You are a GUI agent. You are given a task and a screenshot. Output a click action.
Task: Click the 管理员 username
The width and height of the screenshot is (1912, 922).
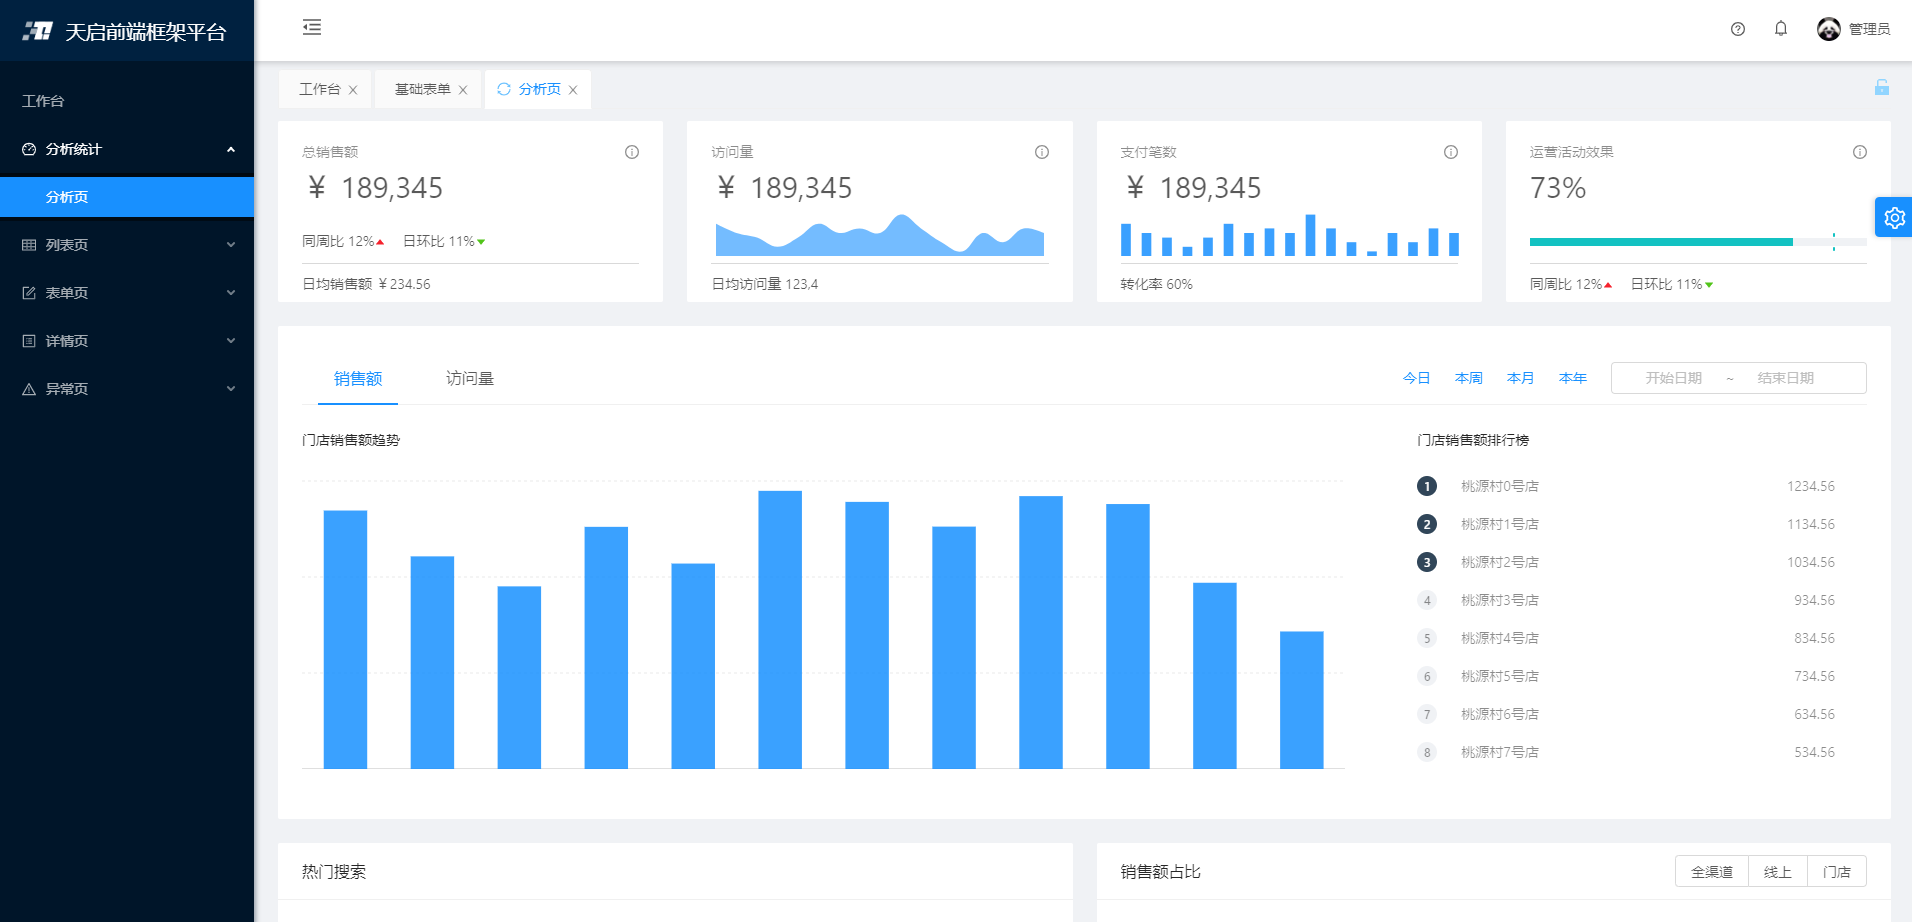click(1869, 29)
